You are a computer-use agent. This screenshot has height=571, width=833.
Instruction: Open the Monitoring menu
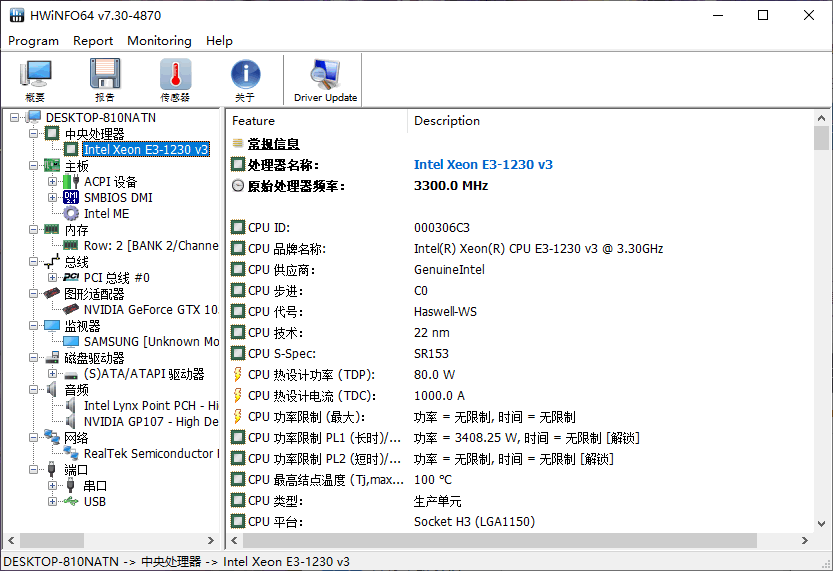(159, 41)
